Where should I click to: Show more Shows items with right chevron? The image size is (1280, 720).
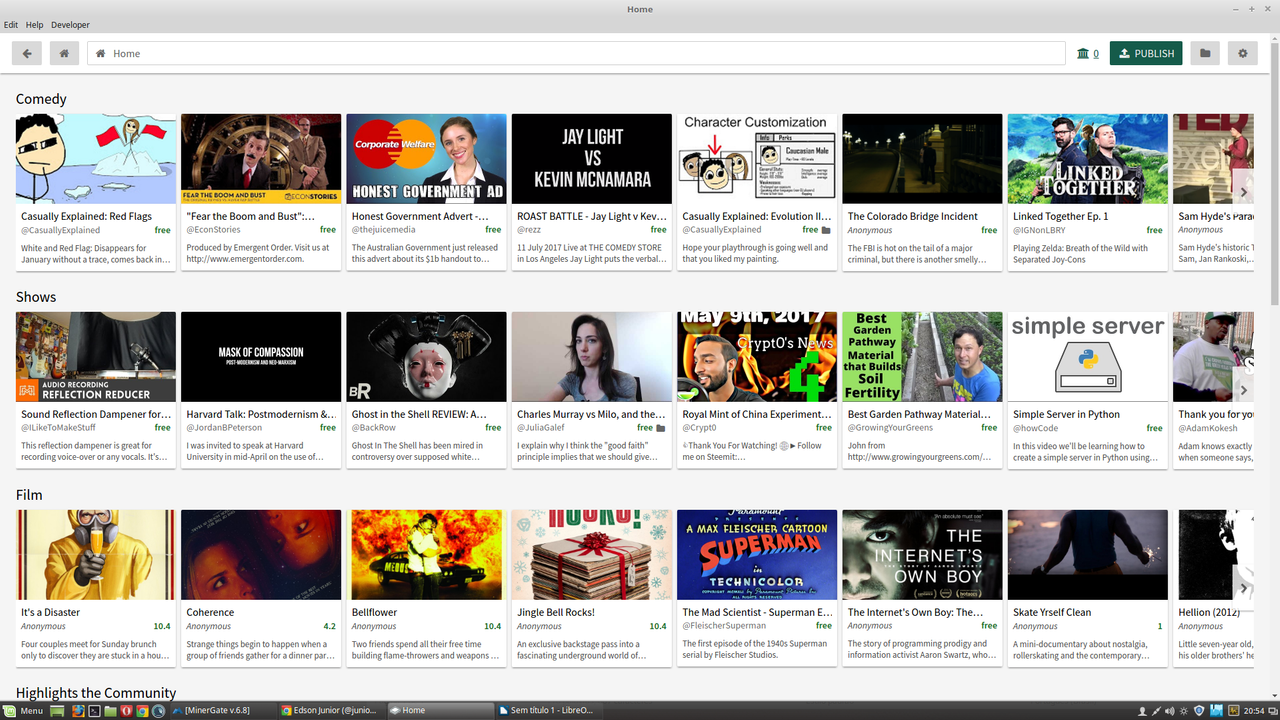(1243, 390)
